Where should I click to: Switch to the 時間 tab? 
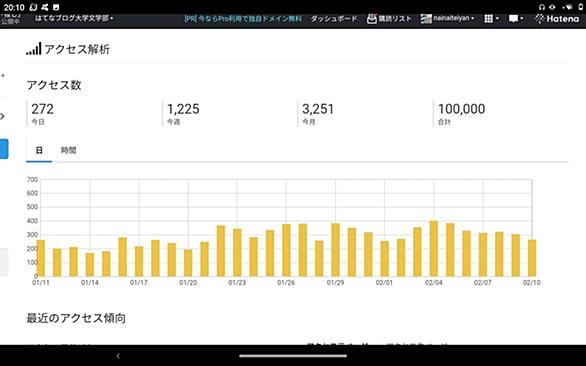[x=68, y=151]
